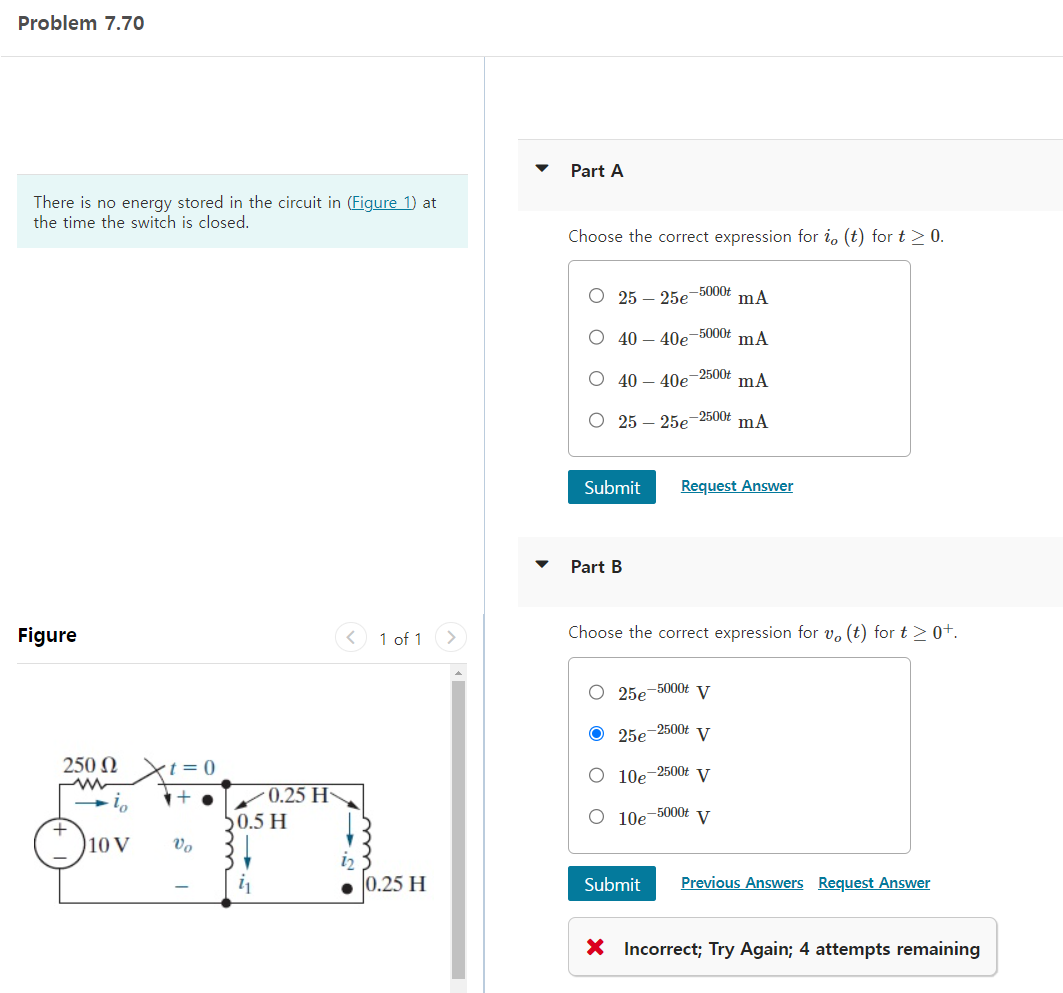This screenshot has height=993, width=1063.
Task: Click the figure pagination label 1 of 1
Action: tap(400, 638)
